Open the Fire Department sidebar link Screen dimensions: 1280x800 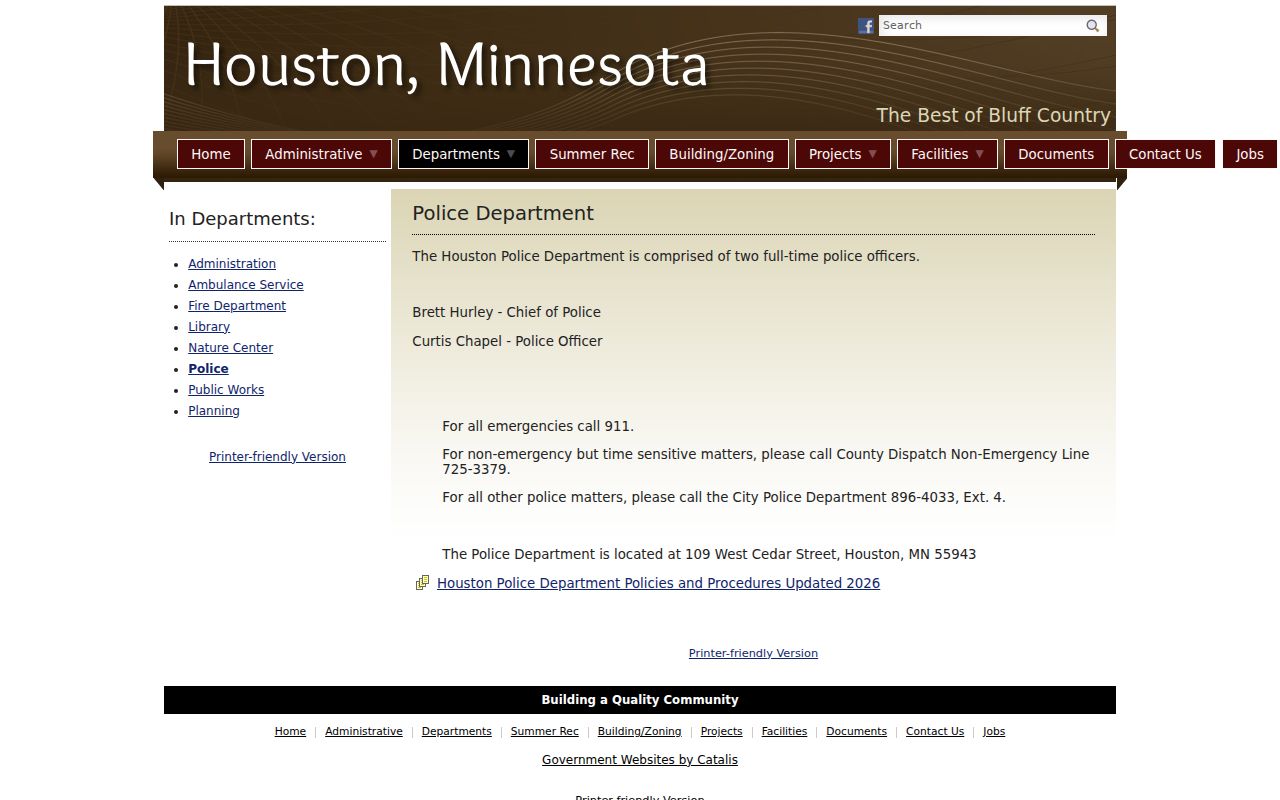point(237,306)
